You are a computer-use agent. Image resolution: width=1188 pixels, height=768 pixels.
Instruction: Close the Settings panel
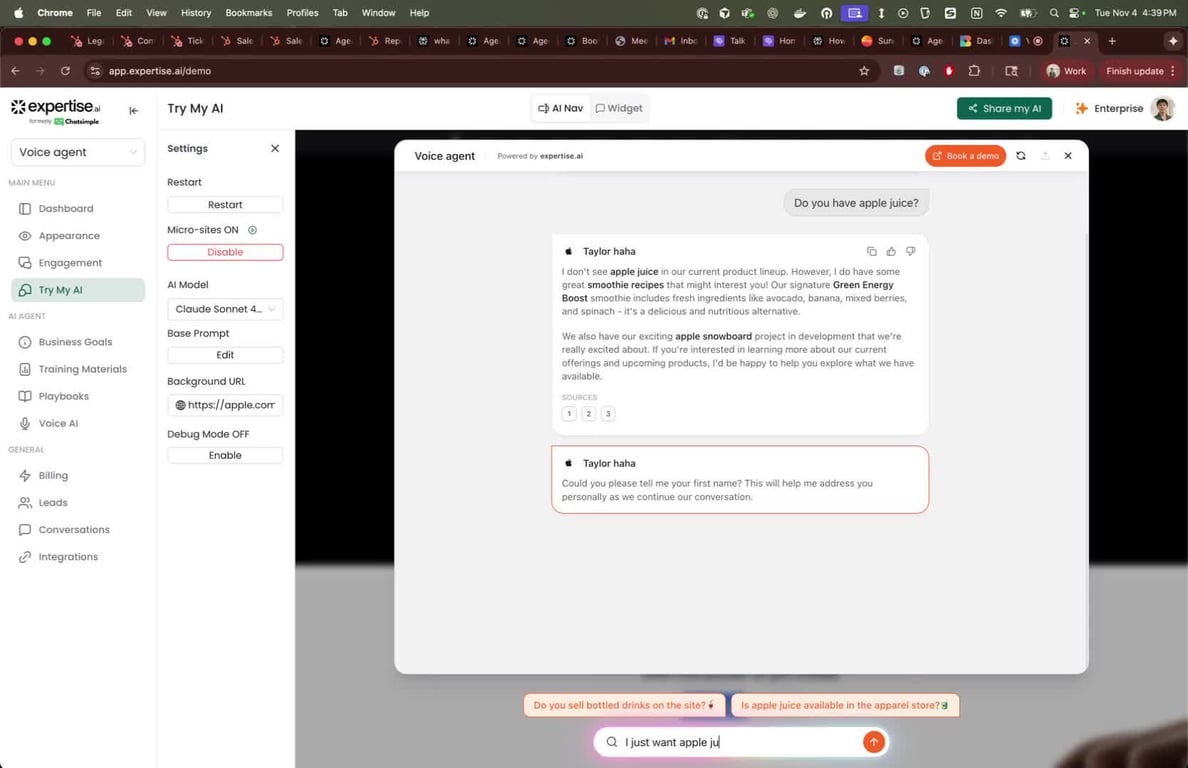coord(275,148)
